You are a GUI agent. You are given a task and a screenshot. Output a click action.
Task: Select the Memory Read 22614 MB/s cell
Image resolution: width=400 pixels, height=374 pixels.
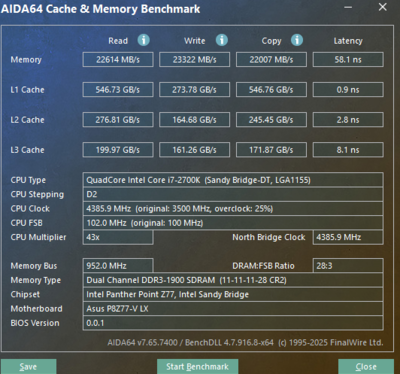coord(118,60)
